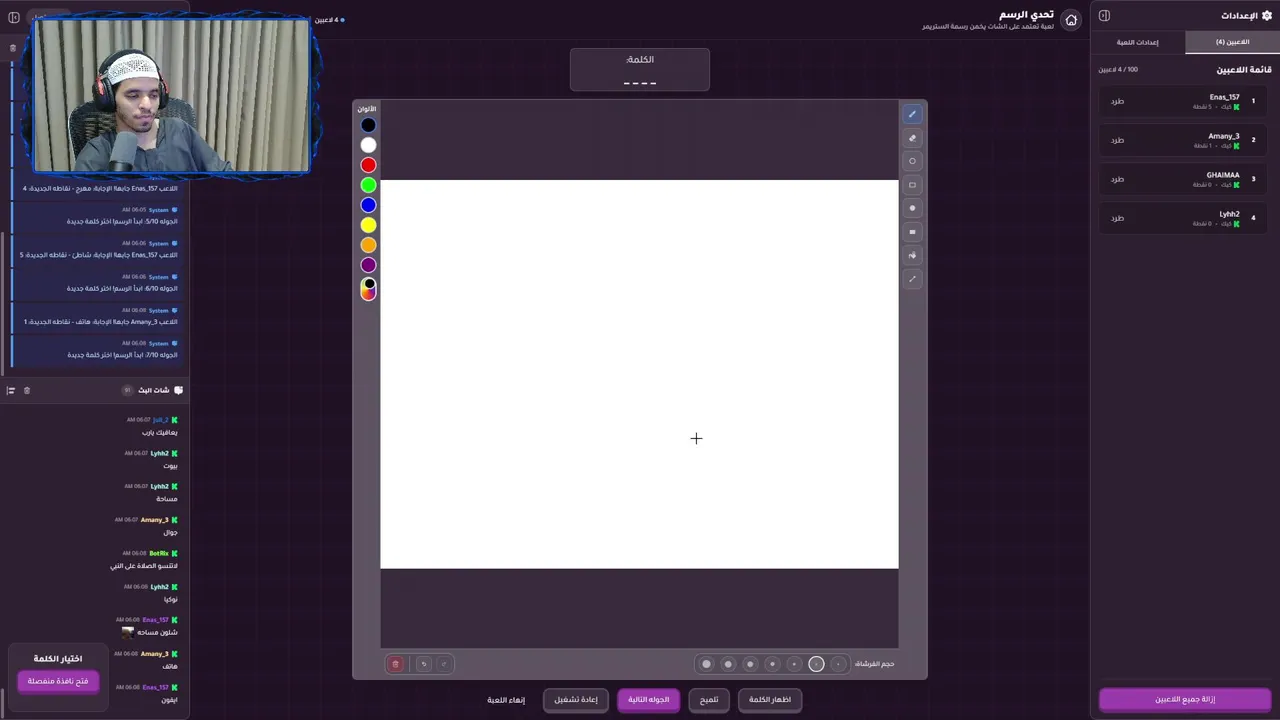Click اظهار الكلمة button
Image resolution: width=1280 pixels, height=720 pixels.
[770, 700]
